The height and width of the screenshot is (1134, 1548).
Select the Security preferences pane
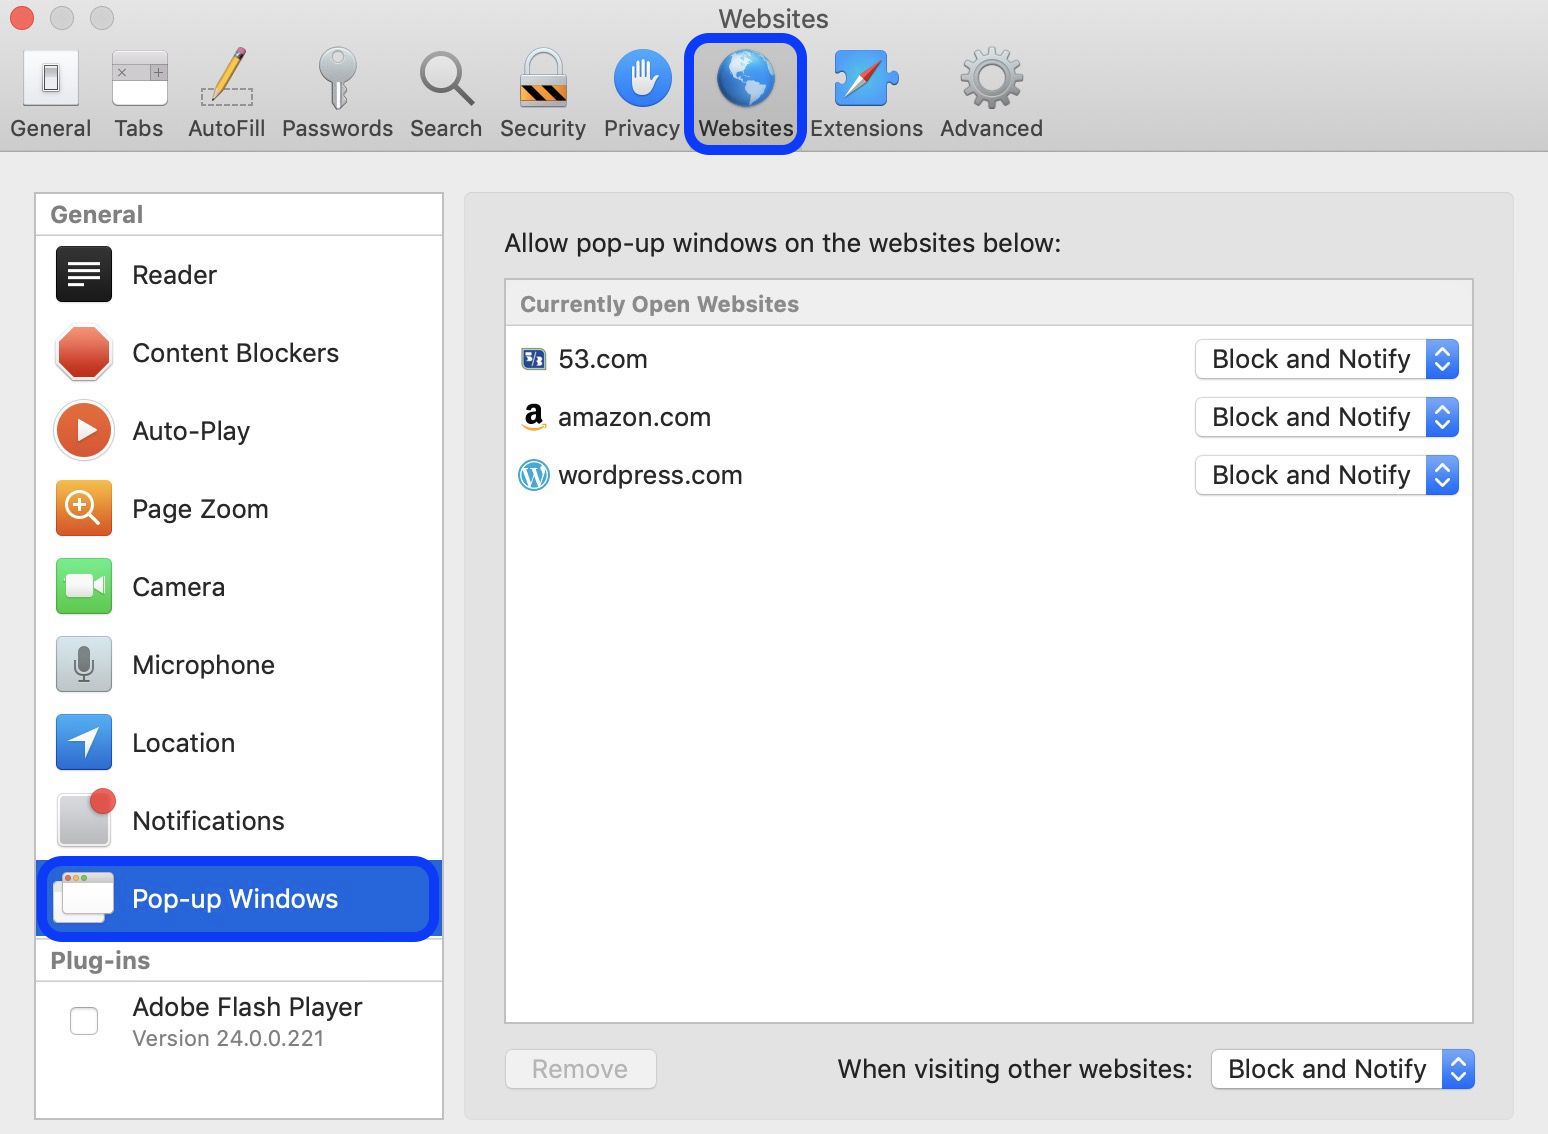coord(542,90)
